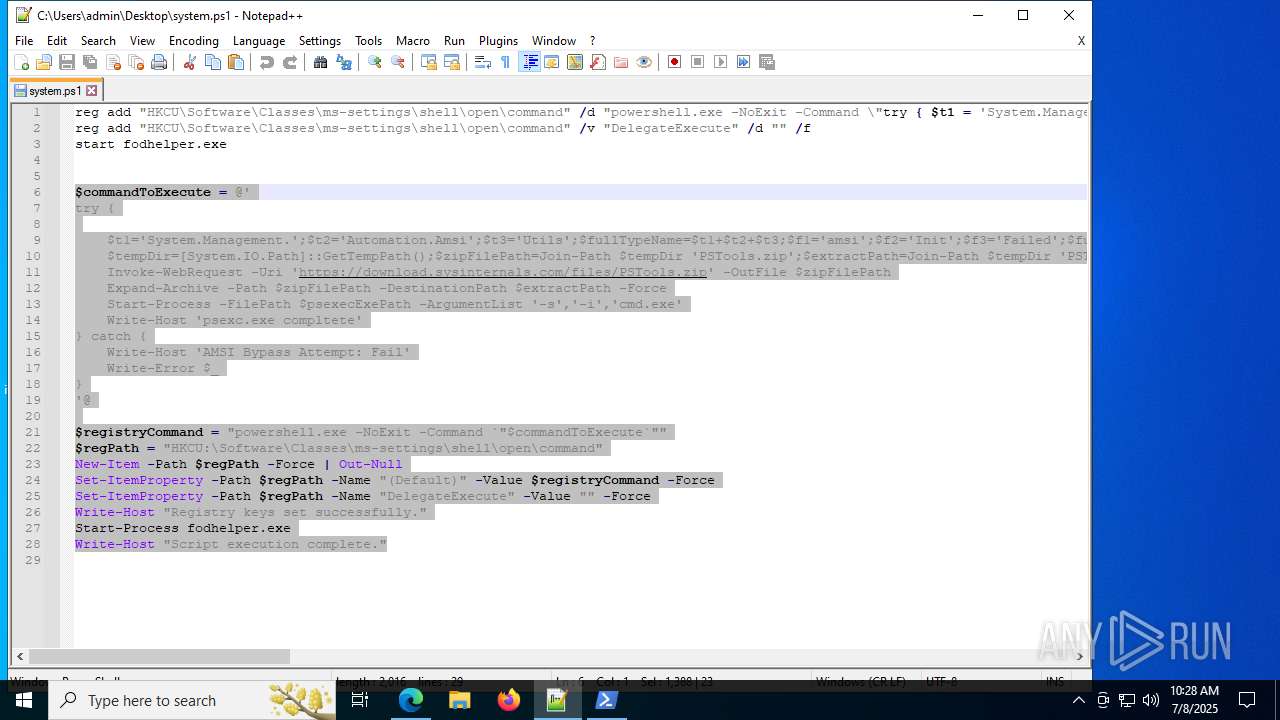
Task: Toggle word wrap in toolbar
Action: (x=482, y=62)
